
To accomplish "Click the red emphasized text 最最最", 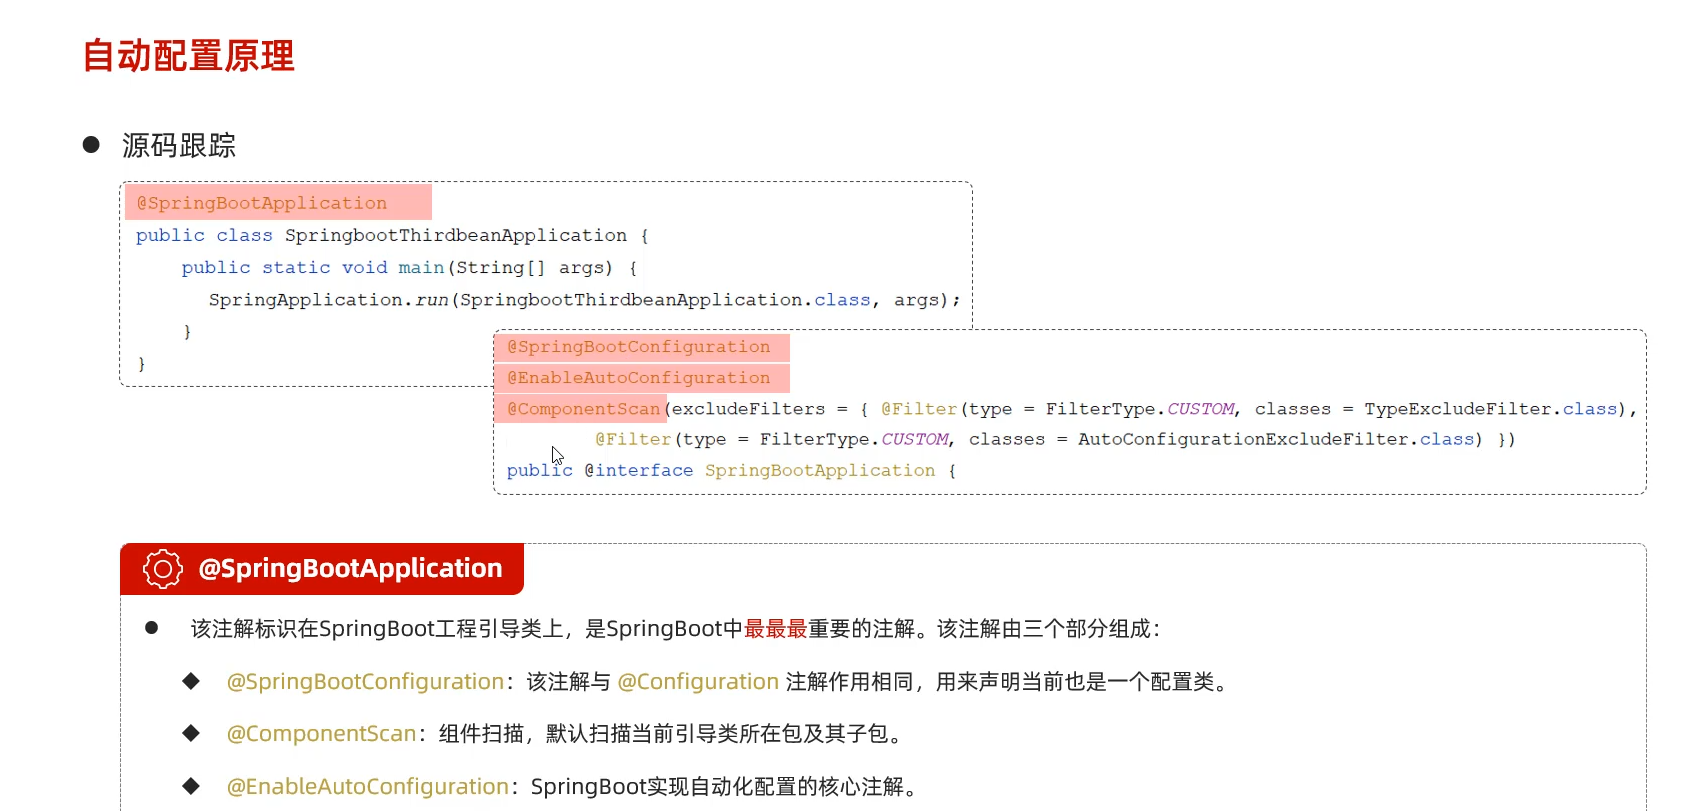I will click(776, 629).
